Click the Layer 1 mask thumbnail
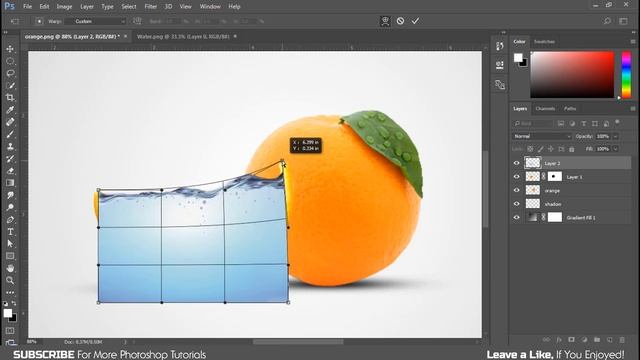Screen dimensions: 640x360 coord(554,176)
